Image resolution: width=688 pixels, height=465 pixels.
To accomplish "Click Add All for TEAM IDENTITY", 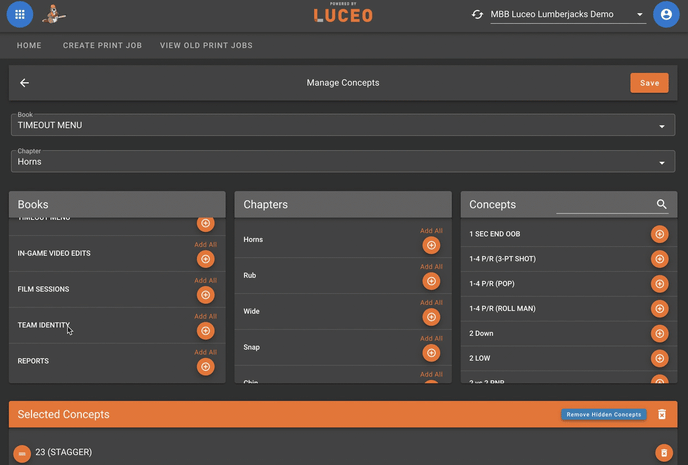I will 205,316.
